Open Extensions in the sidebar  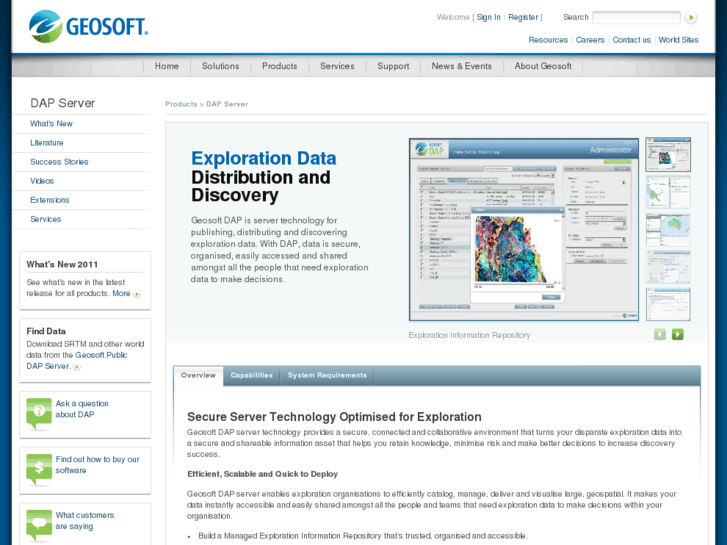pyautogui.click(x=50, y=200)
